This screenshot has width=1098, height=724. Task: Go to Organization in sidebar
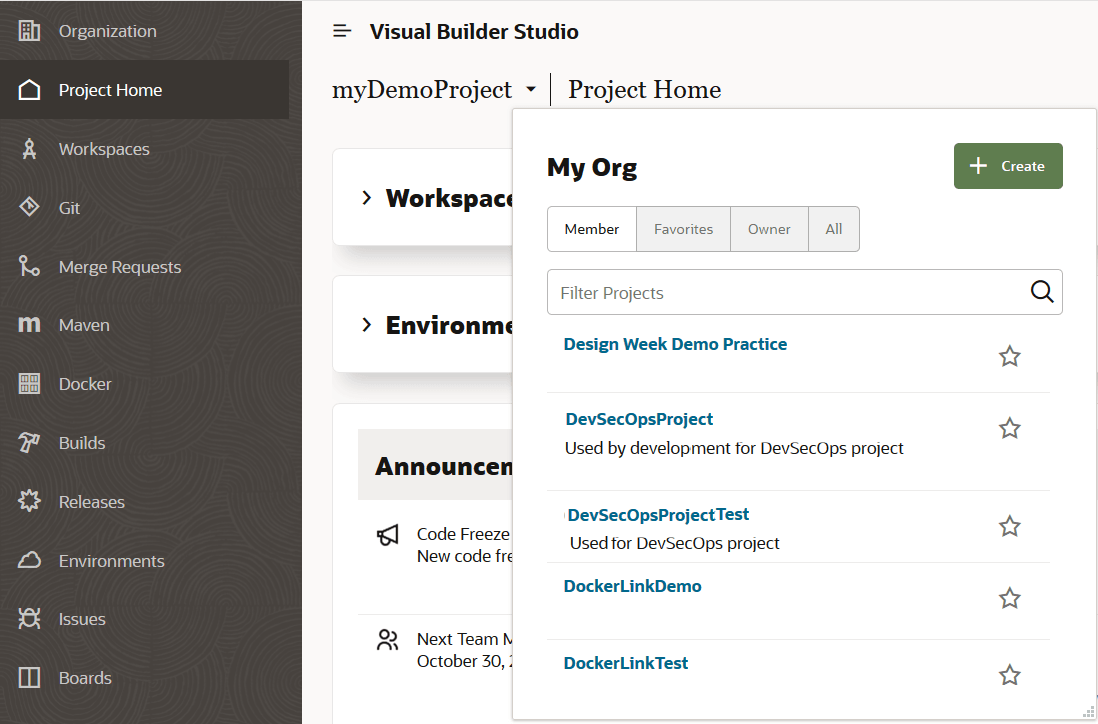tap(108, 31)
